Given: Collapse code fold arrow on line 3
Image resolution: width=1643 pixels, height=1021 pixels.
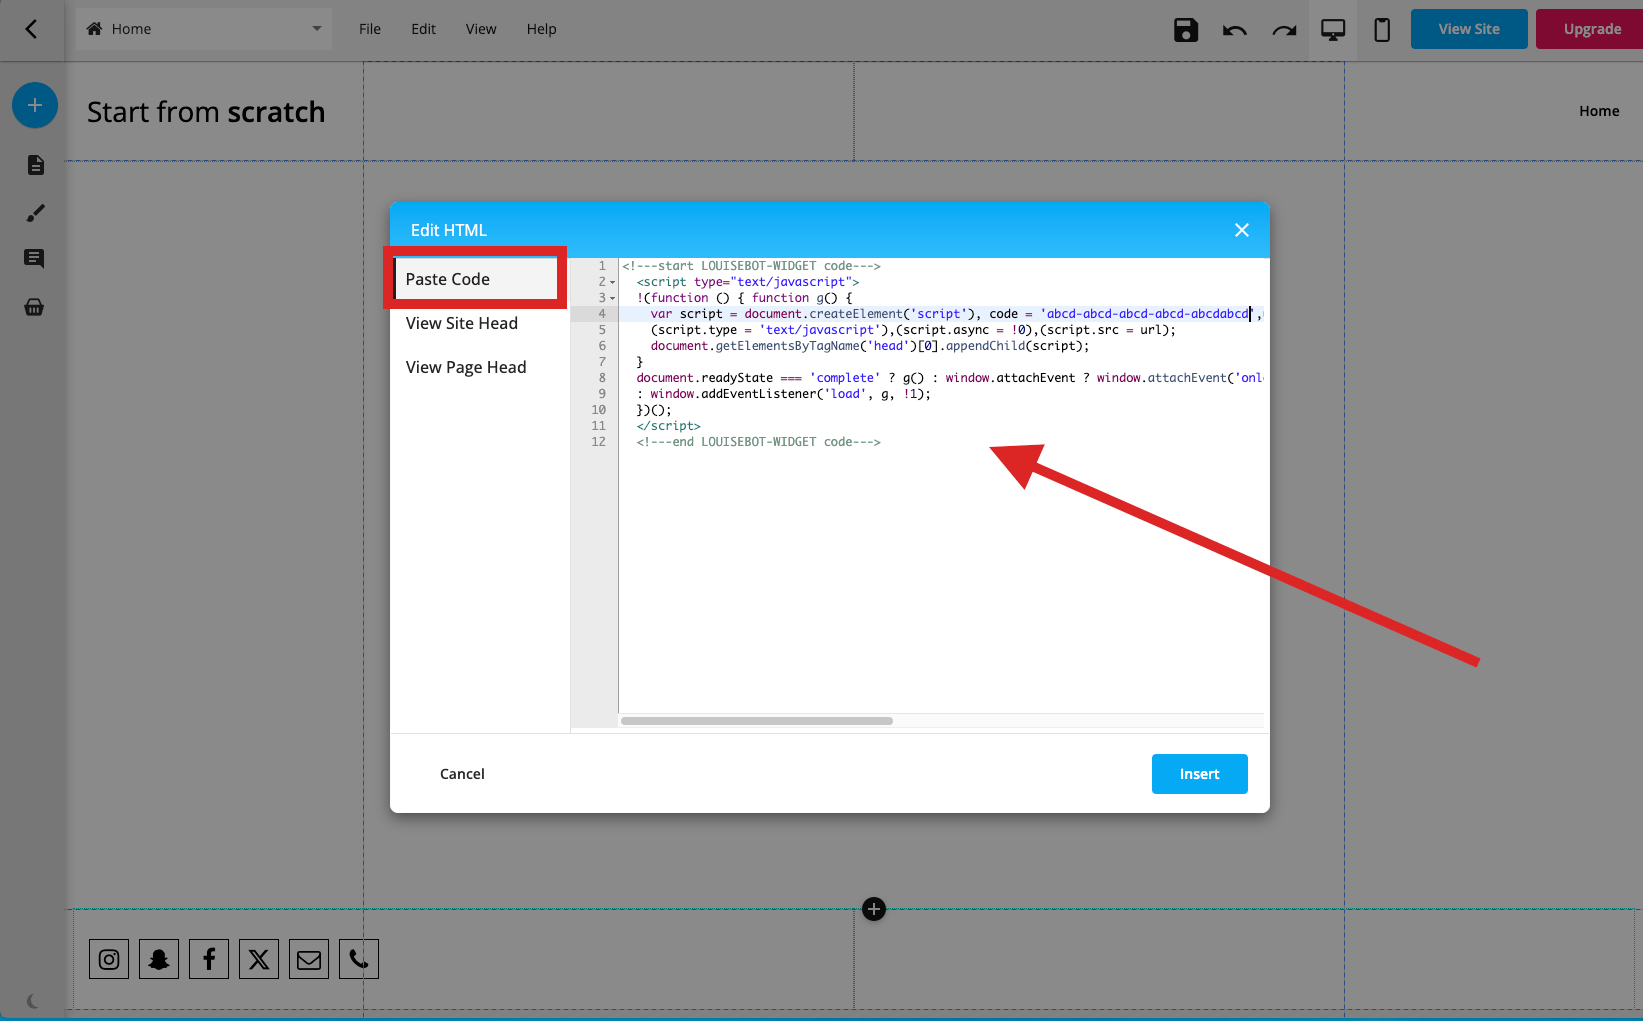Looking at the screenshot, I should pyautogui.click(x=612, y=299).
